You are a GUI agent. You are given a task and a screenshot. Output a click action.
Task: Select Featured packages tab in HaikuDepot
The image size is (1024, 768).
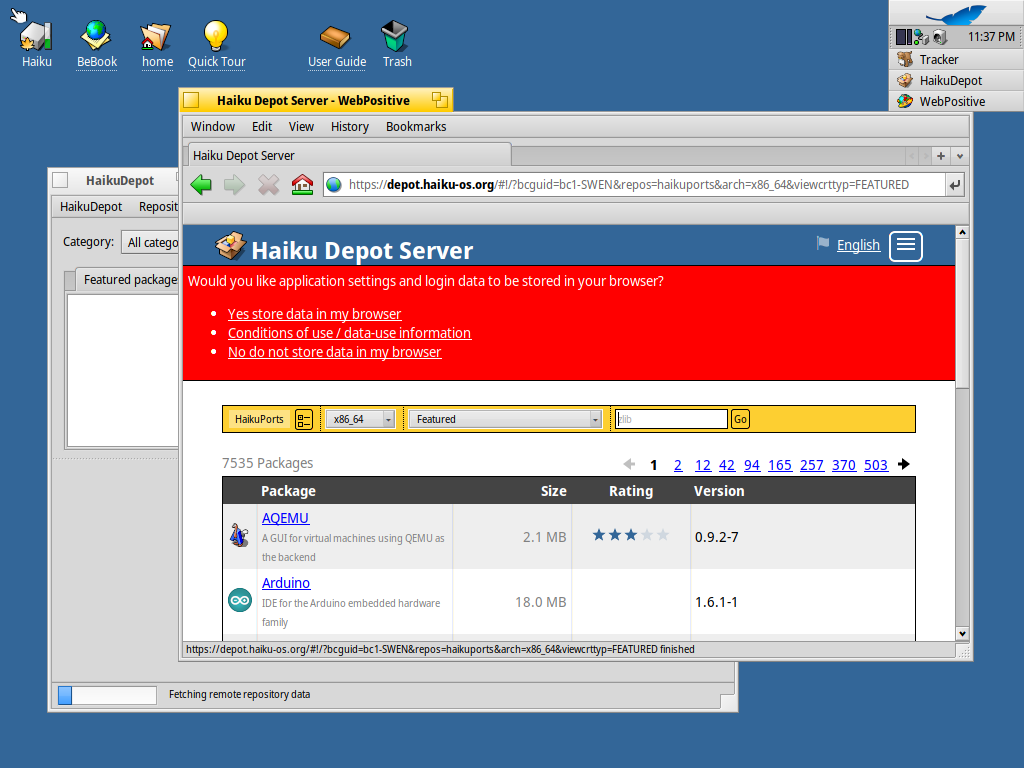point(128,280)
